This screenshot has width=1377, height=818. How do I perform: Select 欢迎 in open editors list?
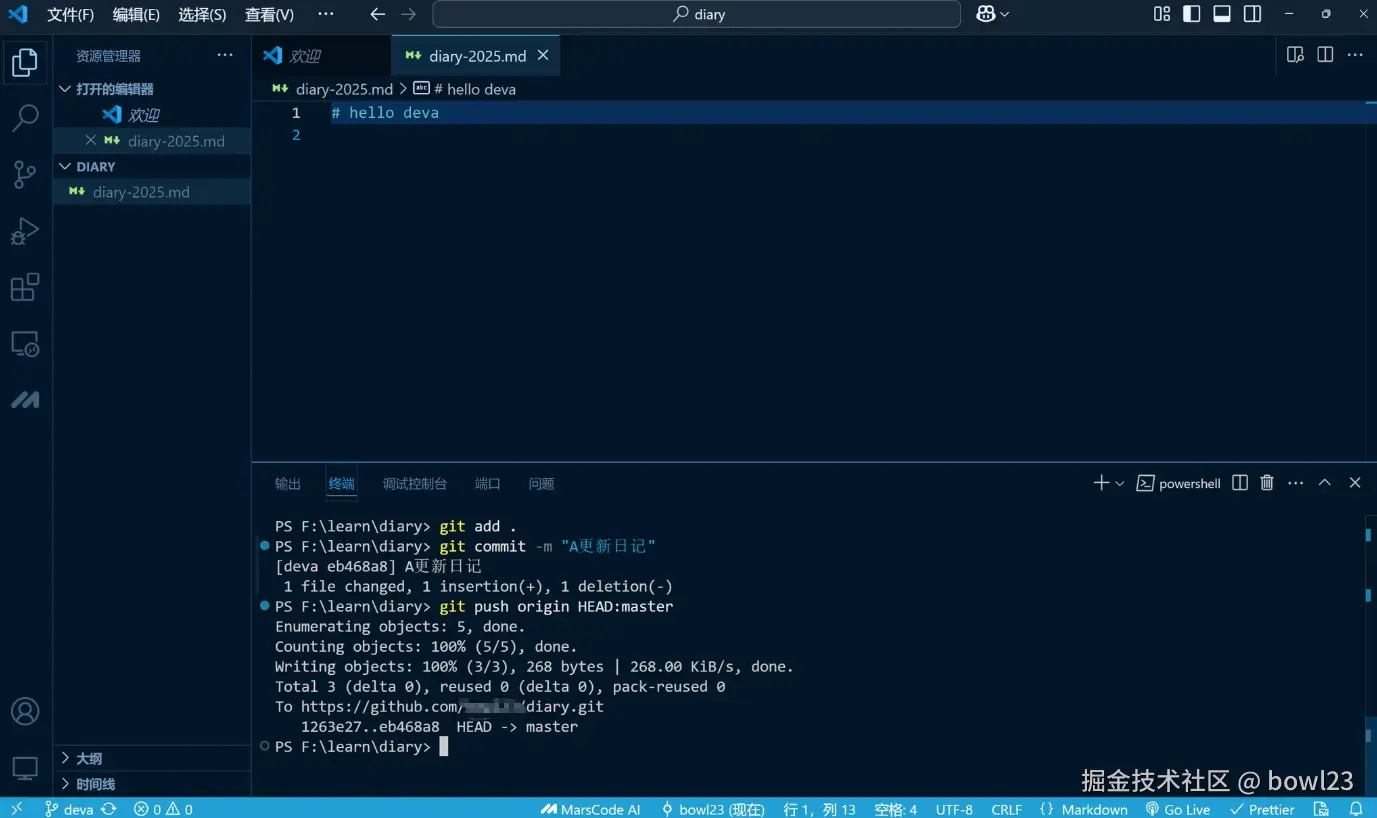(152, 115)
